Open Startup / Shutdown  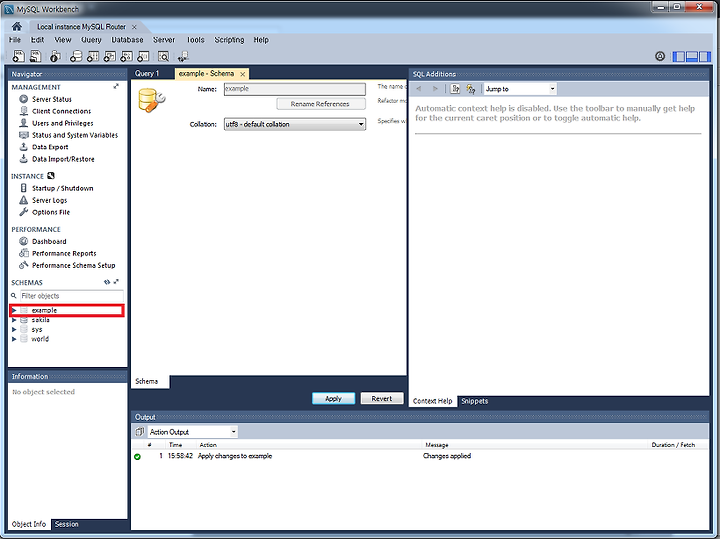pyautogui.click(x=56, y=188)
